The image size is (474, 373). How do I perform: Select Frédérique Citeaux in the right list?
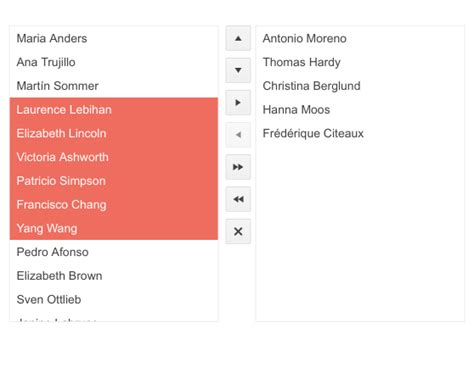[360, 133]
